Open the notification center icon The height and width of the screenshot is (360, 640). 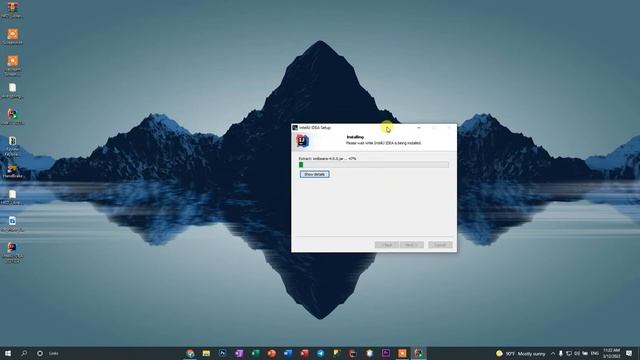629,353
